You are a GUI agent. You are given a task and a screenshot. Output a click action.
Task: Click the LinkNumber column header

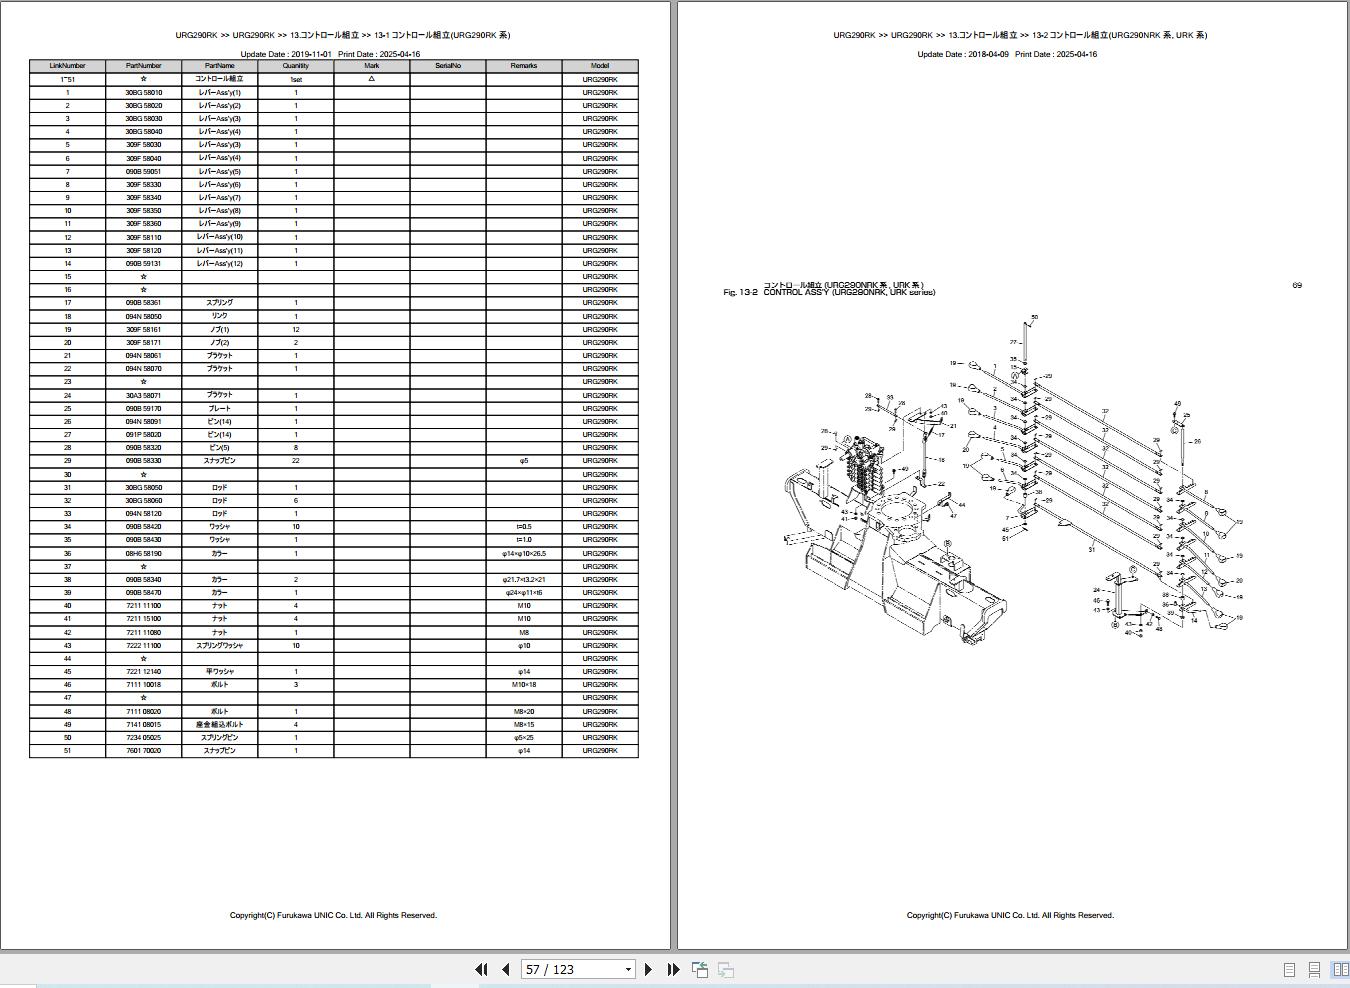click(67, 66)
